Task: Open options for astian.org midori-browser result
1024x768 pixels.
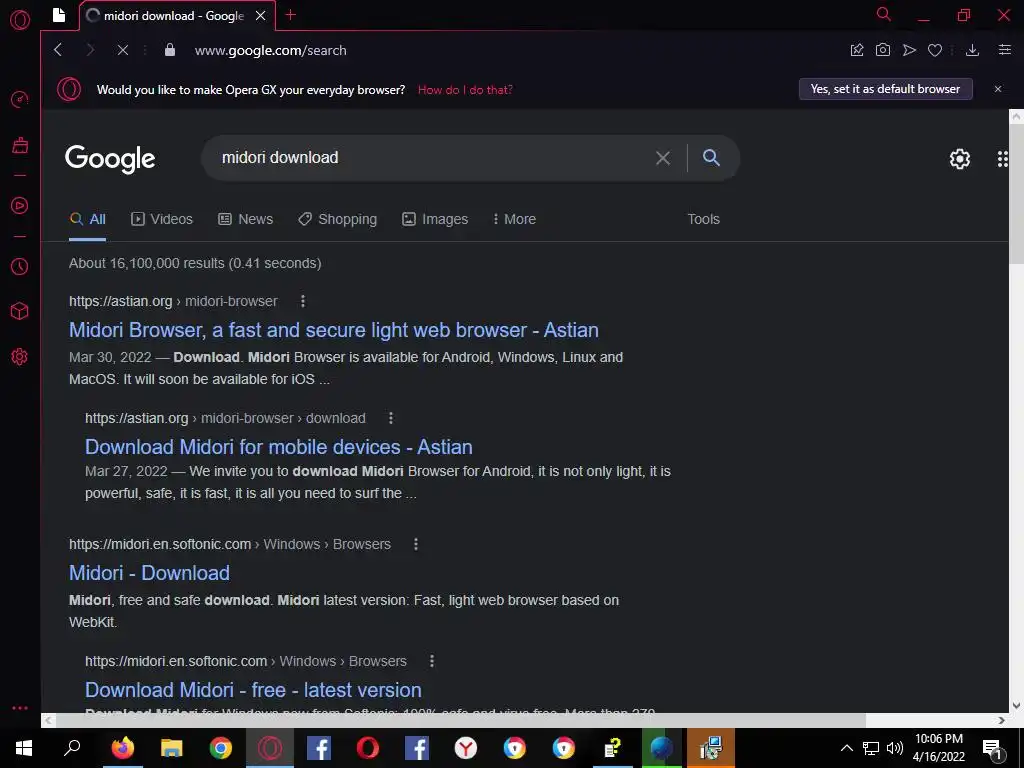Action: point(302,301)
